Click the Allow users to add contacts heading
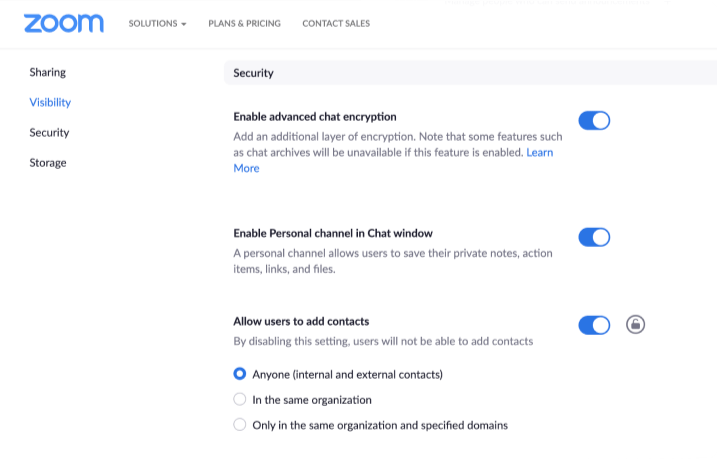This screenshot has height=459, width=717. pos(301,321)
